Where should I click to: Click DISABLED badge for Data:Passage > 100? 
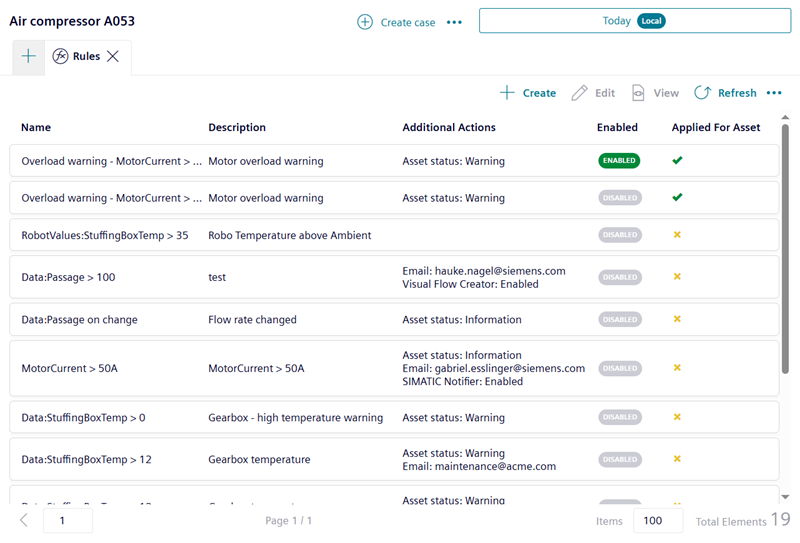[620, 277]
